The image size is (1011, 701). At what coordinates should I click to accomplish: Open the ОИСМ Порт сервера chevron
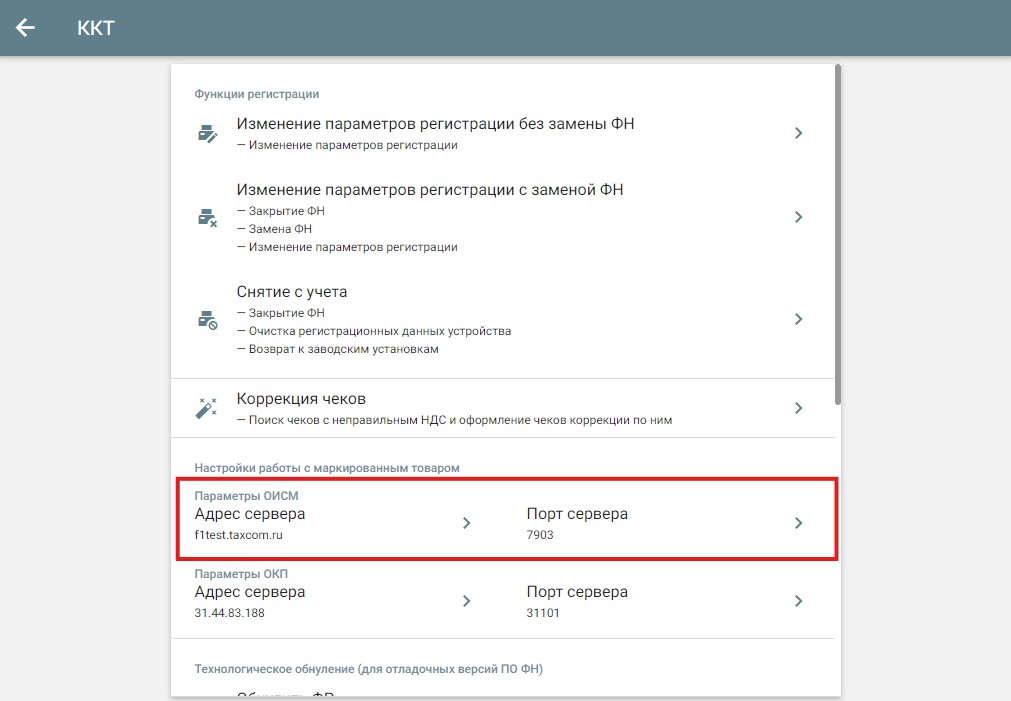798,523
